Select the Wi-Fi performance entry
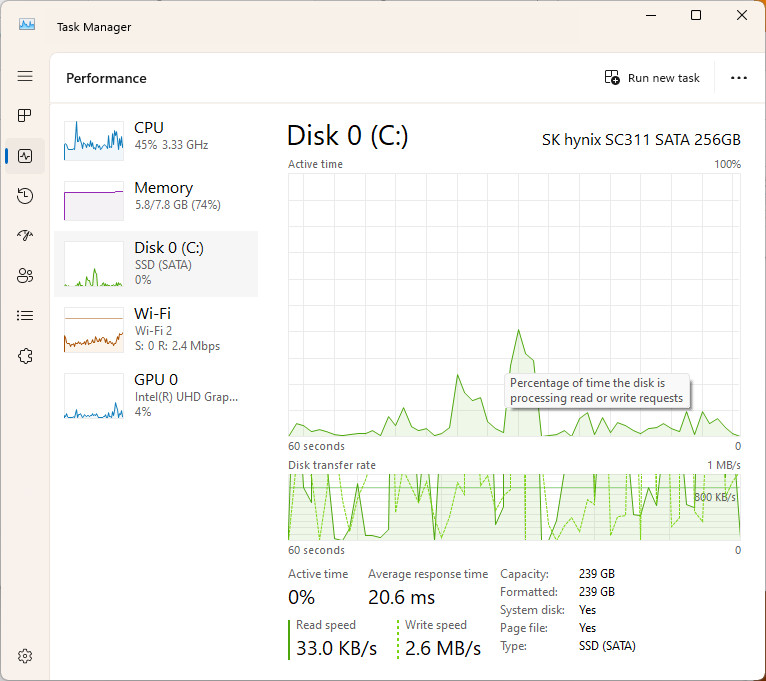Viewport: 766px width, 681px height. point(156,330)
